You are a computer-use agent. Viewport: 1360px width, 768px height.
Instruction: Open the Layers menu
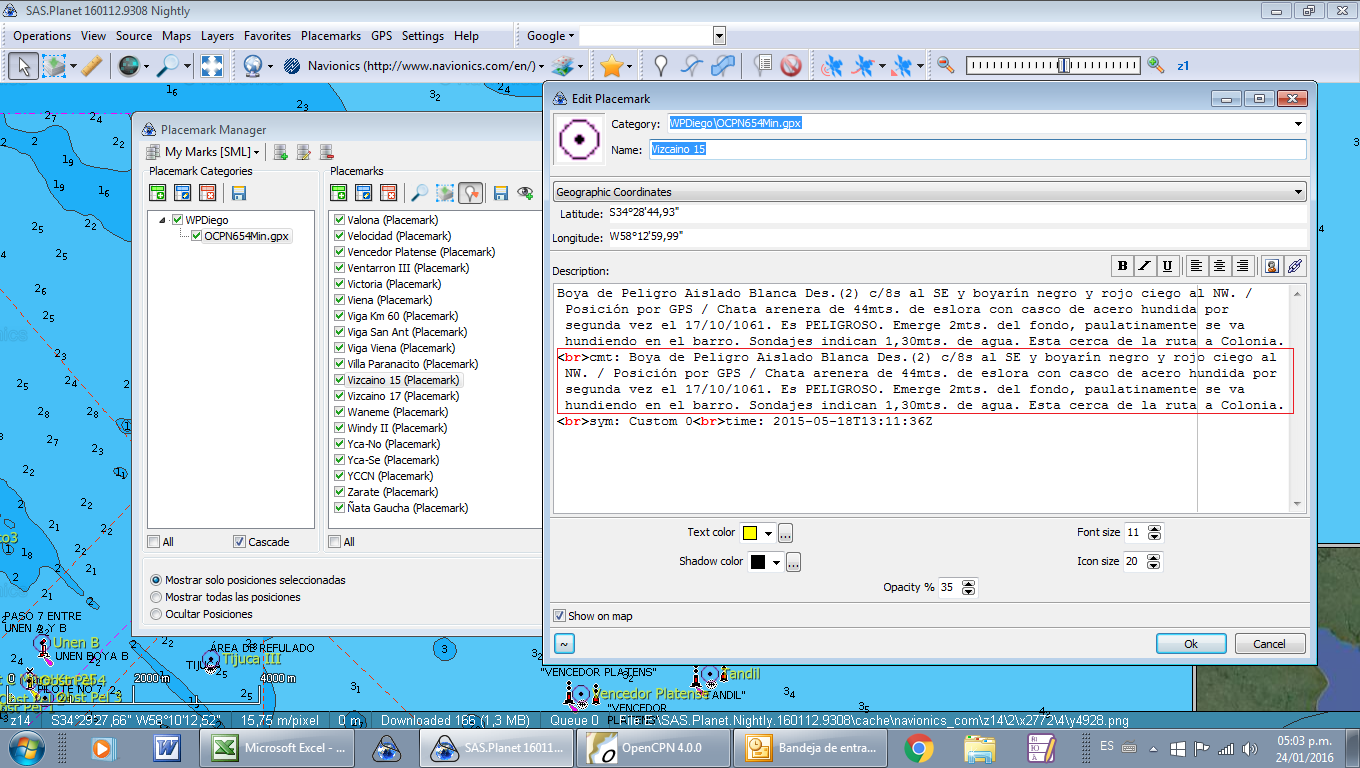click(217, 36)
